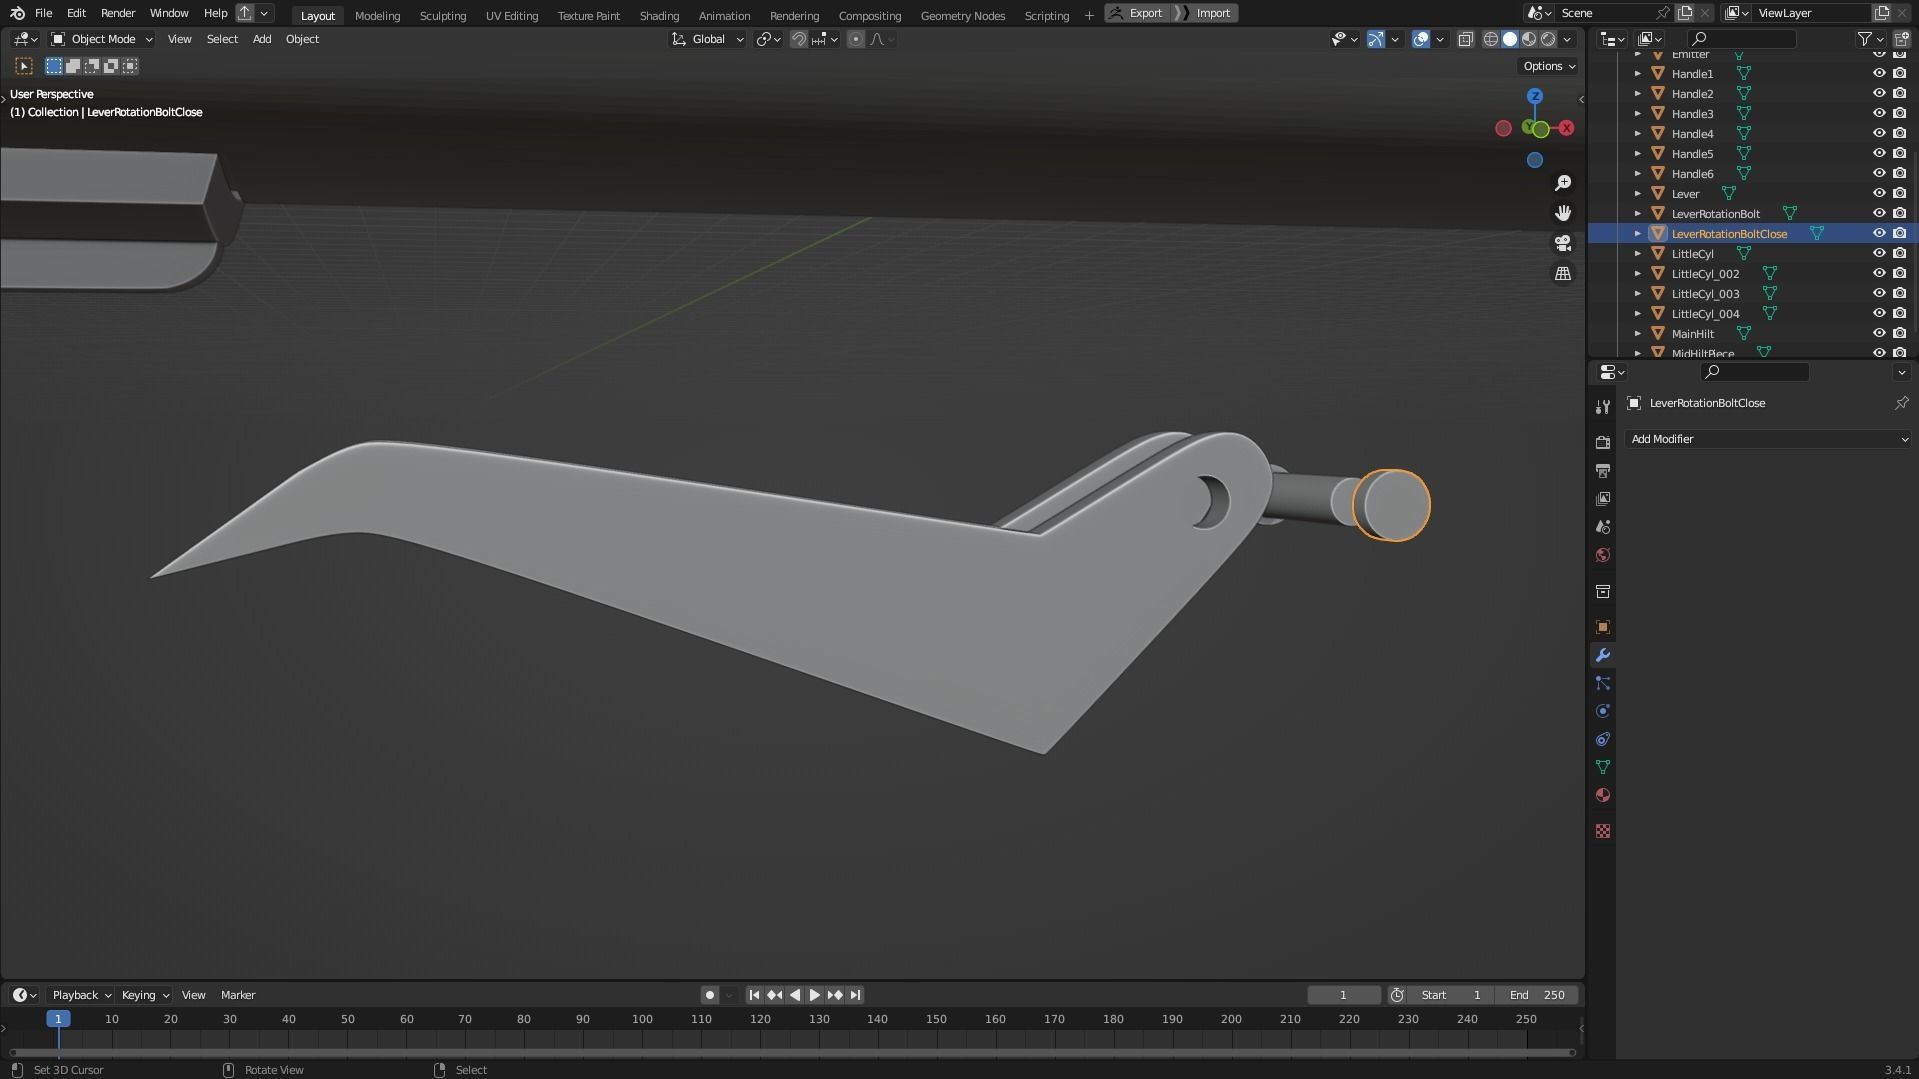Select the Handle6 object in outliner

click(x=1692, y=173)
